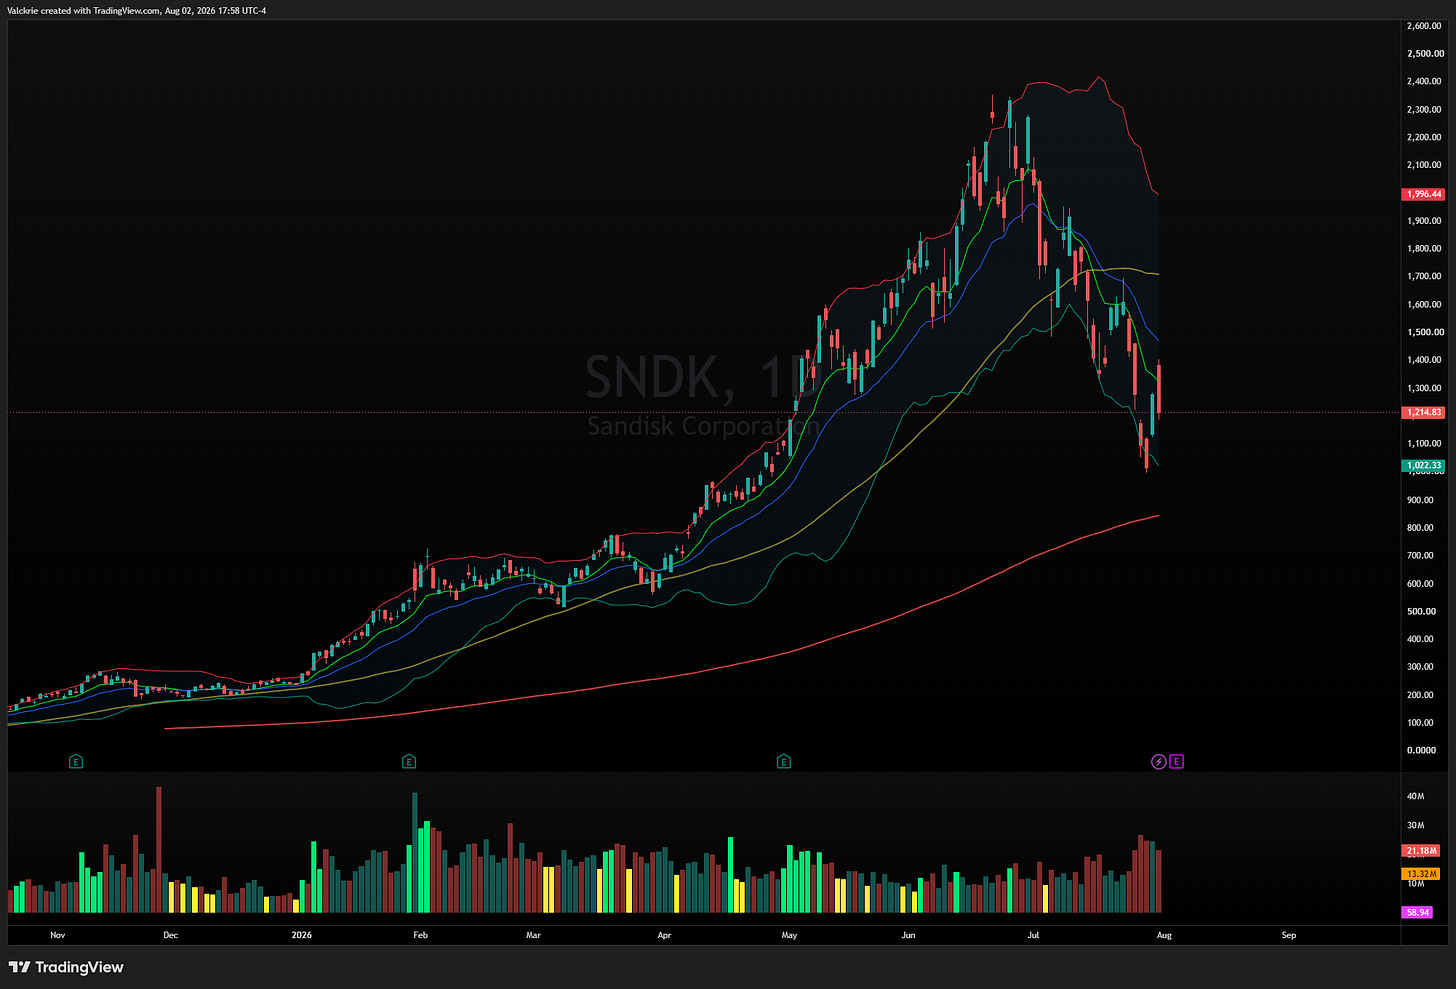1456x989 pixels.
Task: Select Apr on the time axis
Action: click(x=664, y=936)
